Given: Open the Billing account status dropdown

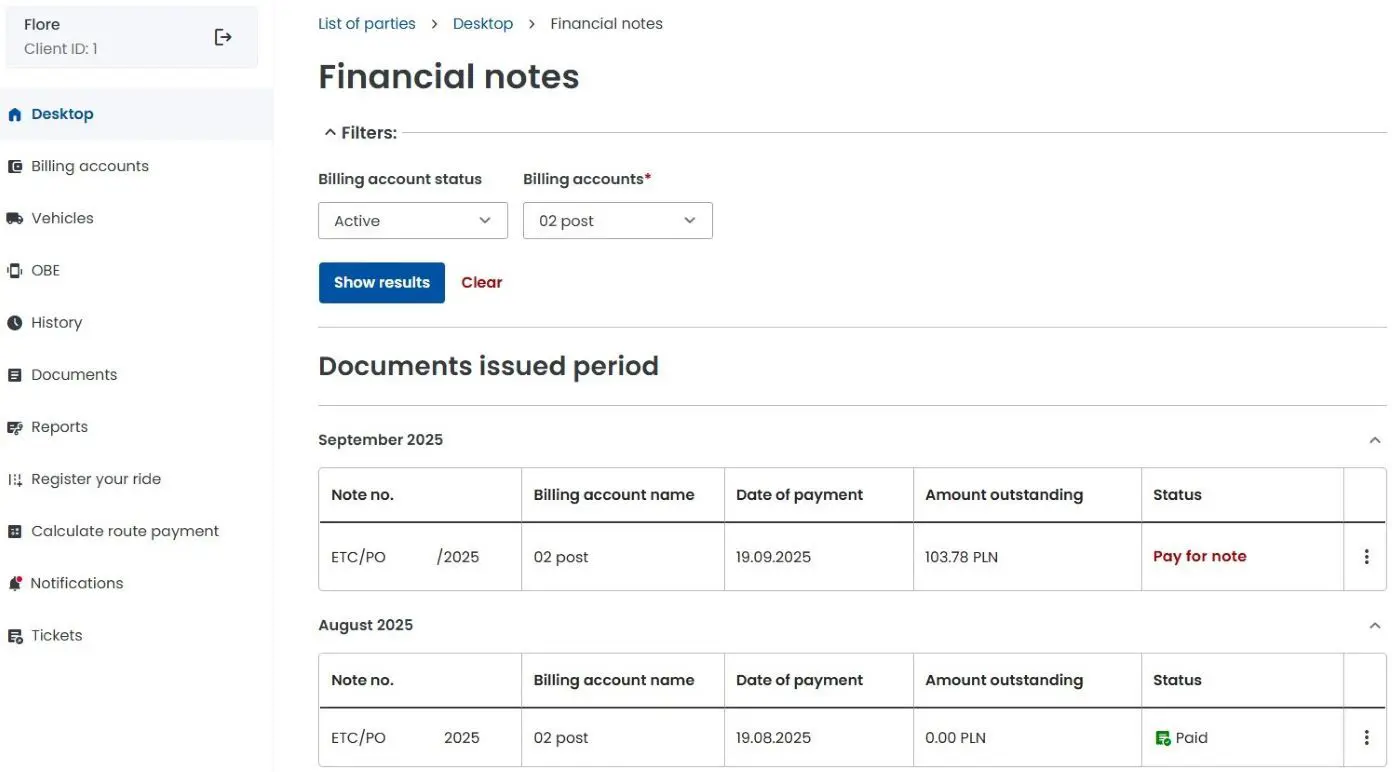Looking at the screenshot, I should [412, 221].
